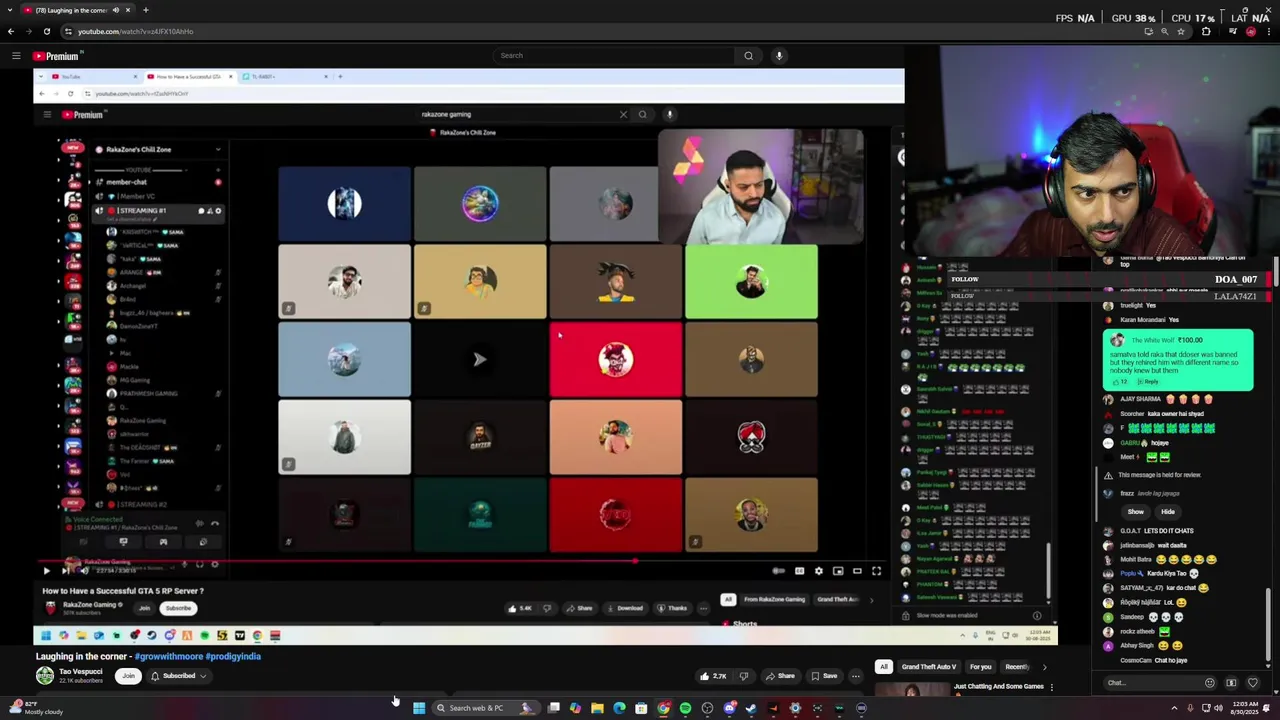Screen dimensions: 1280x720
Task: Open 'Just Chatting And Some Games' suggestion
Action: pos(998,686)
